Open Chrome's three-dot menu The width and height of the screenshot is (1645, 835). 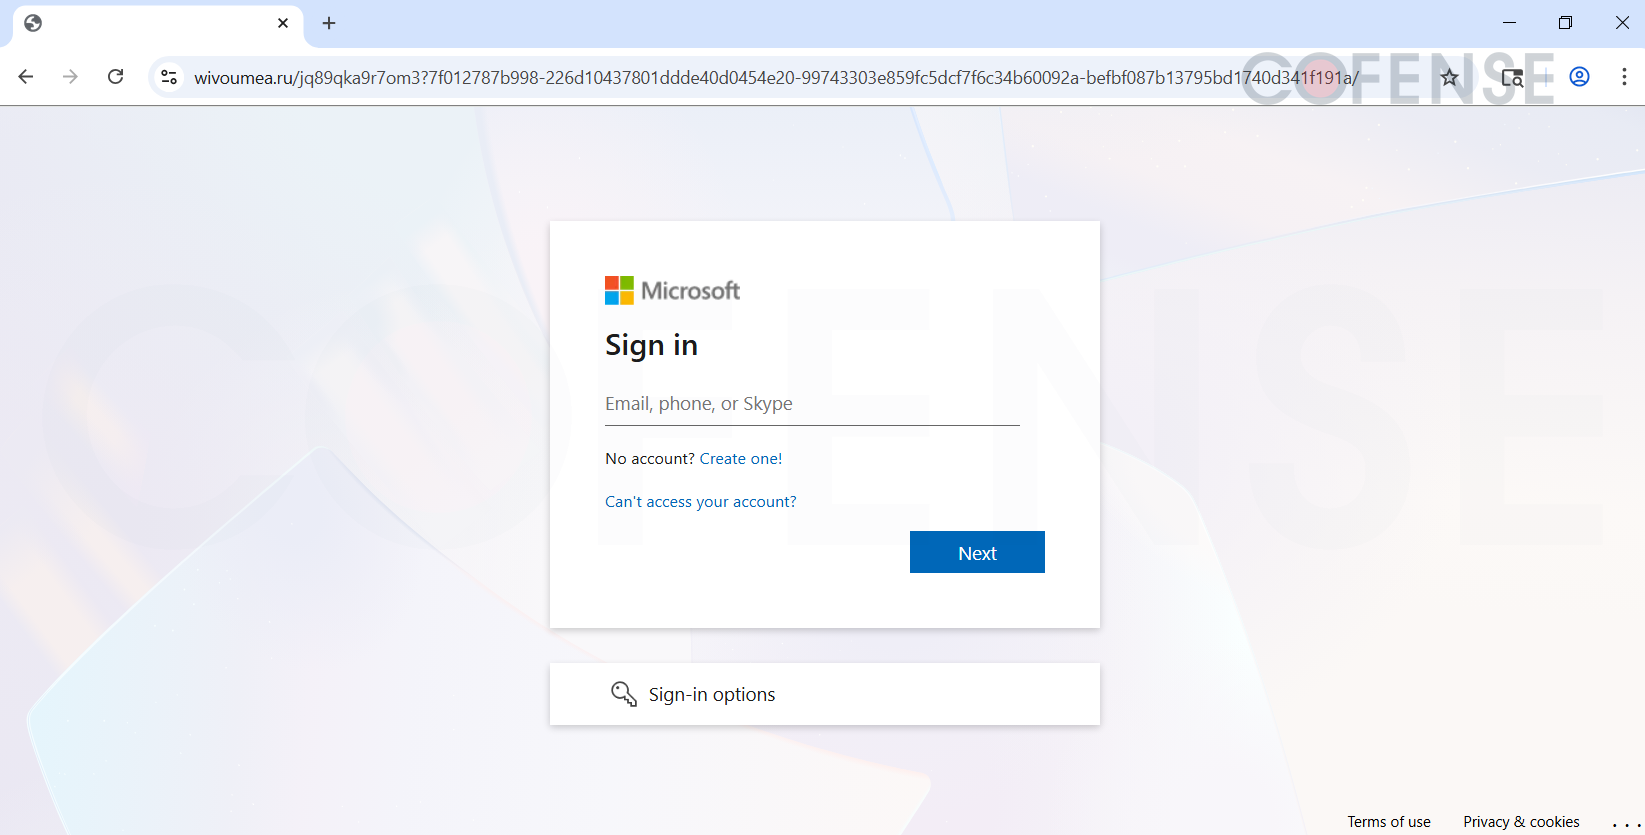[1624, 77]
